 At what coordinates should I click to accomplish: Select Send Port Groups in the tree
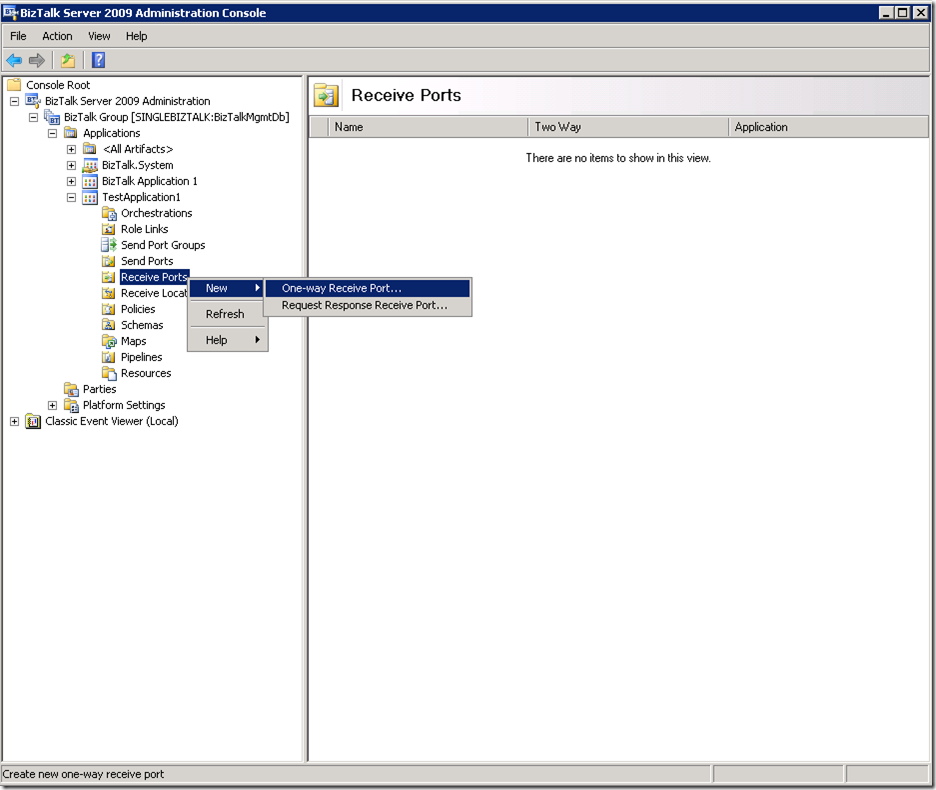click(163, 245)
